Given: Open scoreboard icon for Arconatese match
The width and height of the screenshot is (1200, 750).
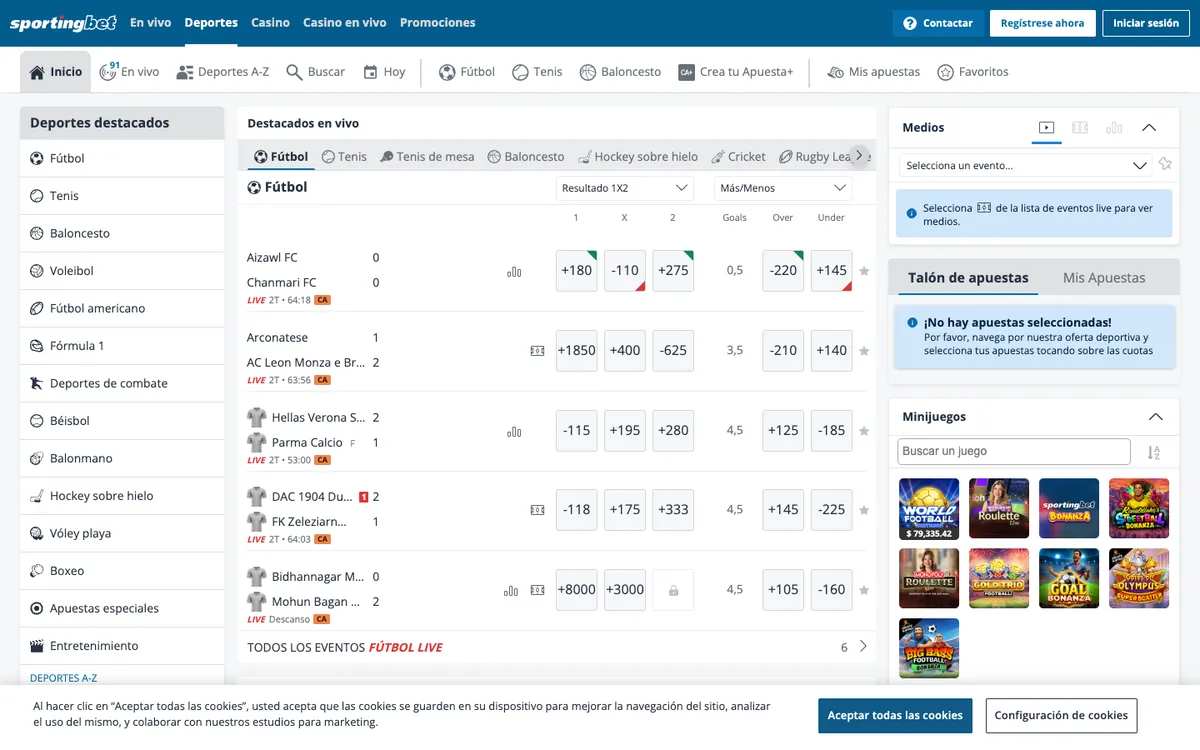Looking at the screenshot, I should click(537, 351).
